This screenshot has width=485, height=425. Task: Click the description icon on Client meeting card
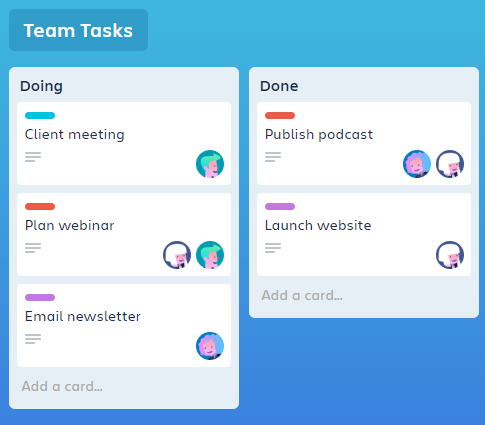(33, 157)
